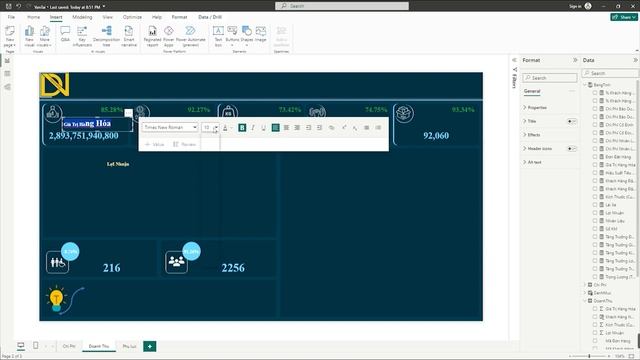Collapse the Data pane

coord(636,60)
